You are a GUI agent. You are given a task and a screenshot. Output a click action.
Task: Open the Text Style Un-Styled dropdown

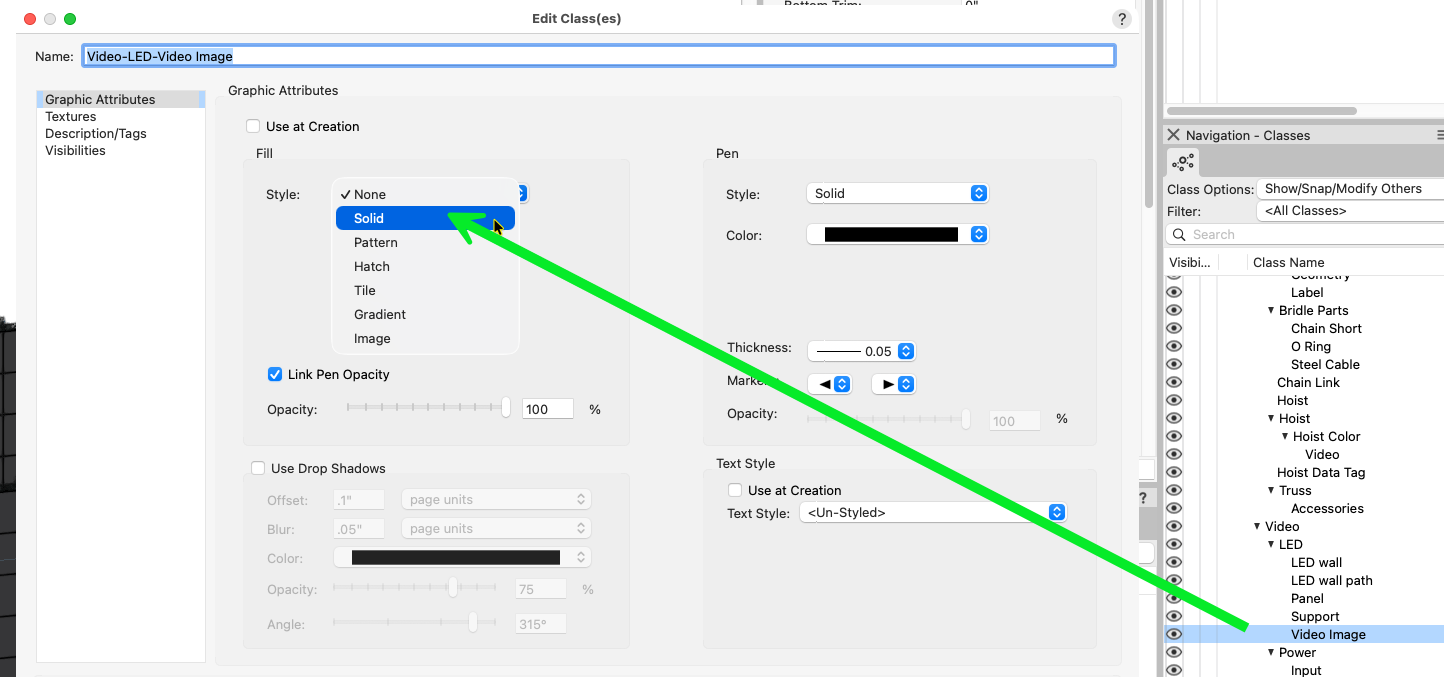(932, 513)
